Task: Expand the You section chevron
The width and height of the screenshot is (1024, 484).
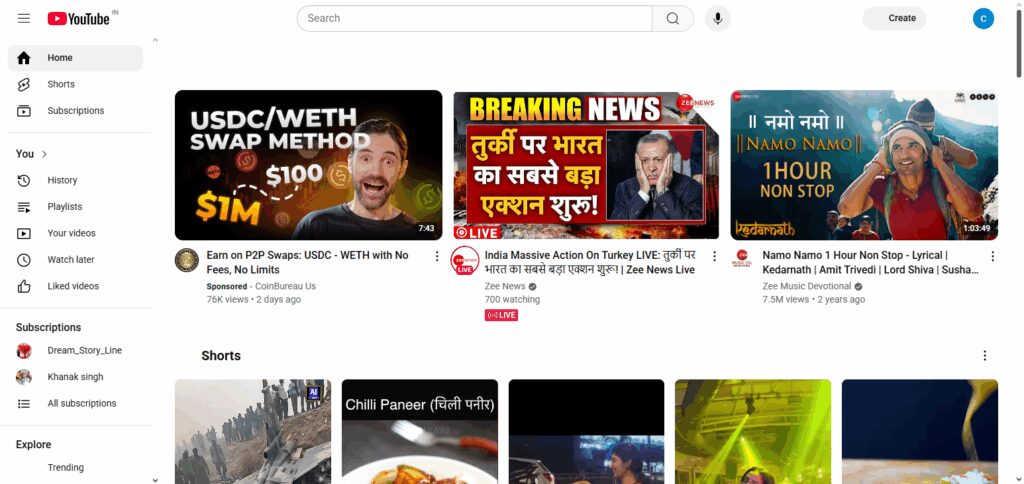Action: point(44,154)
